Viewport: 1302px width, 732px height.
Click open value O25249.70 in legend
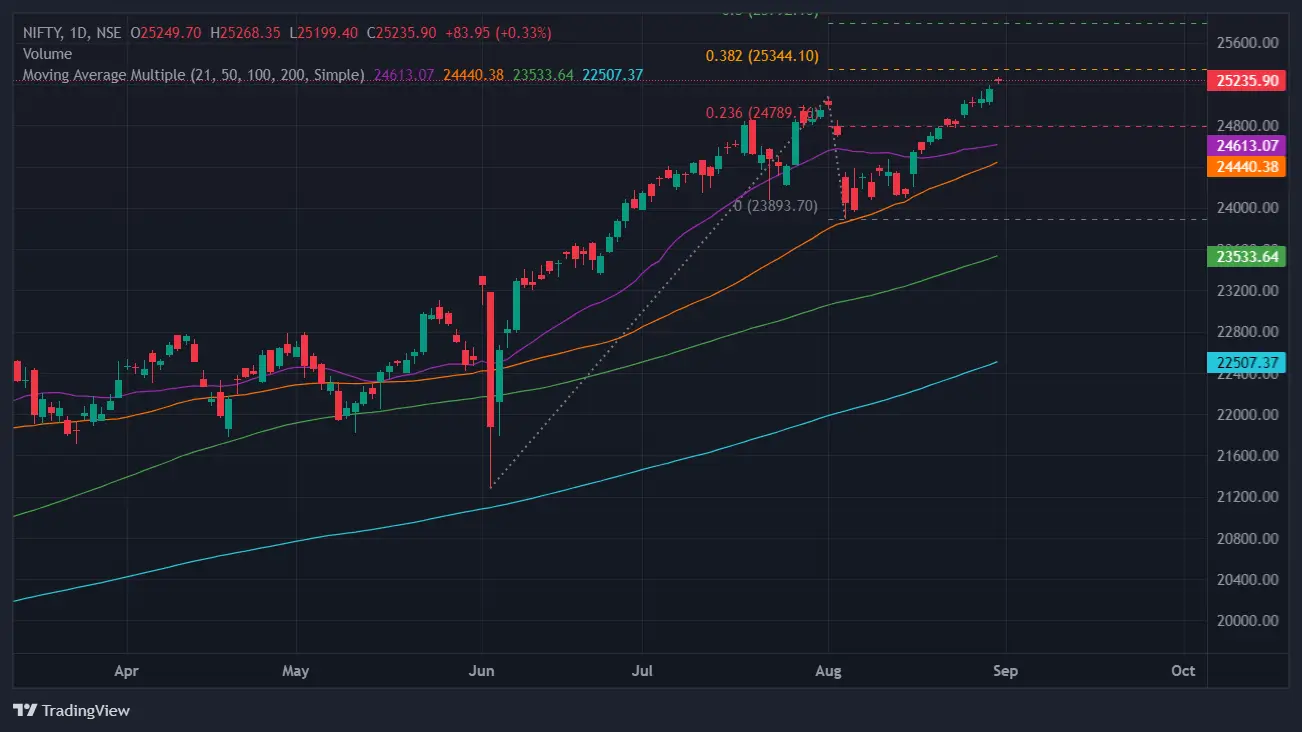click(166, 33)
